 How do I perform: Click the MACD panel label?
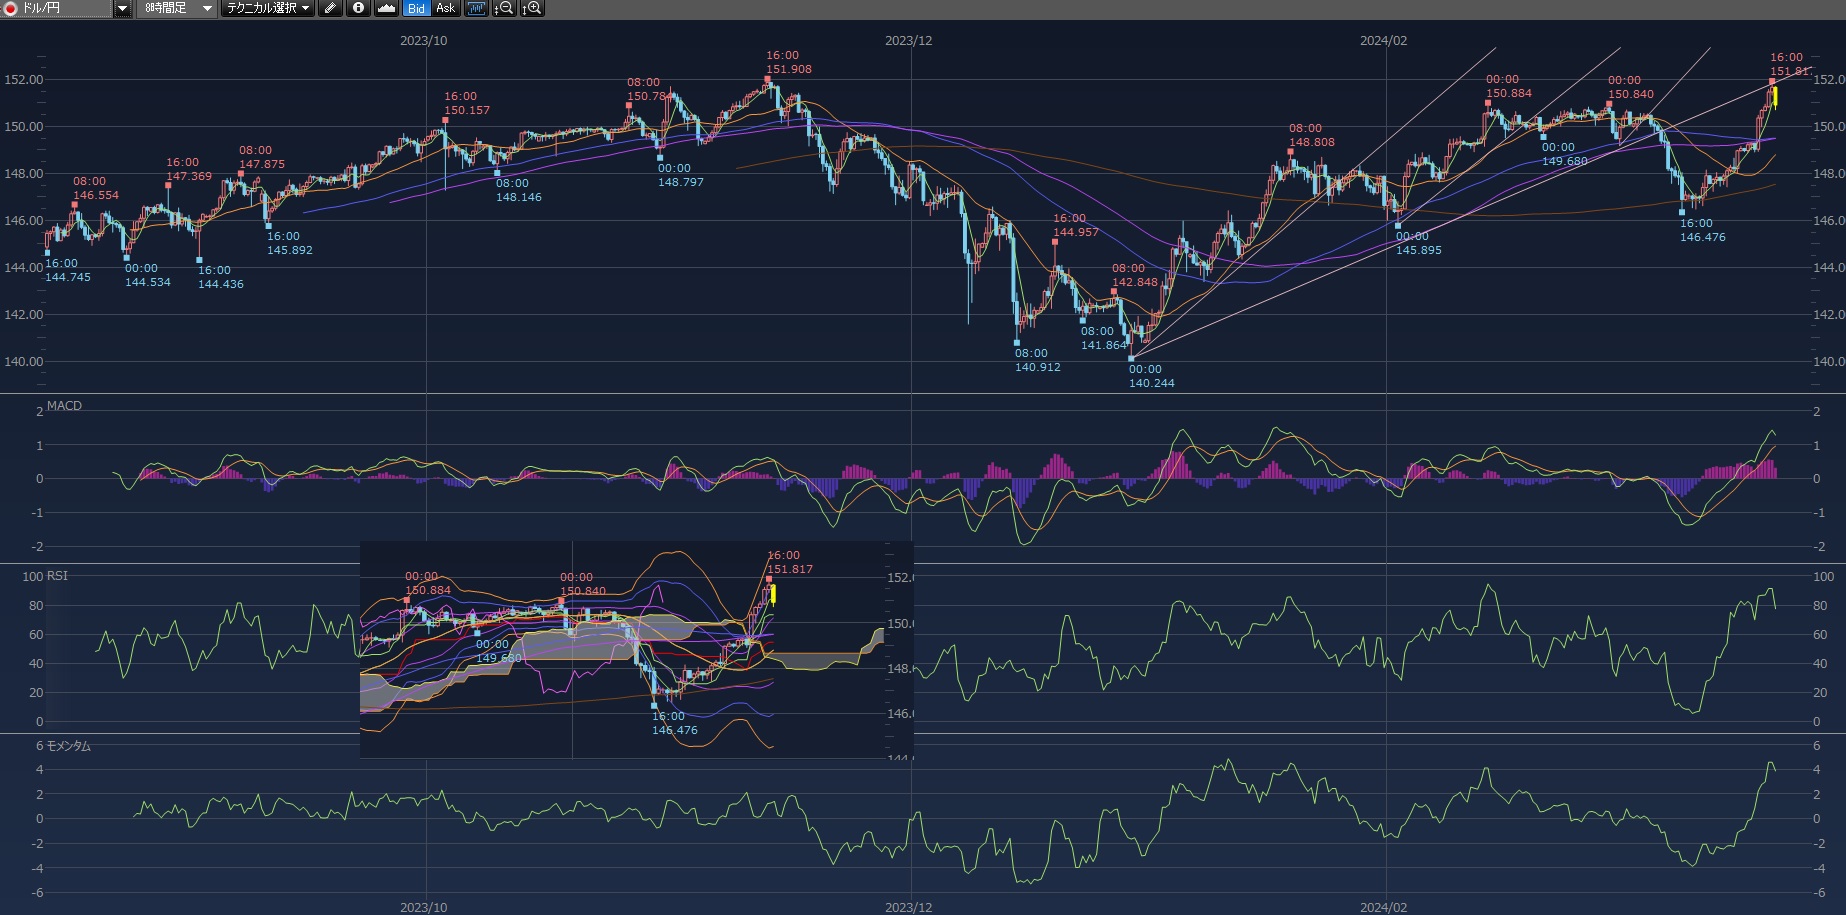coord(64,405)
